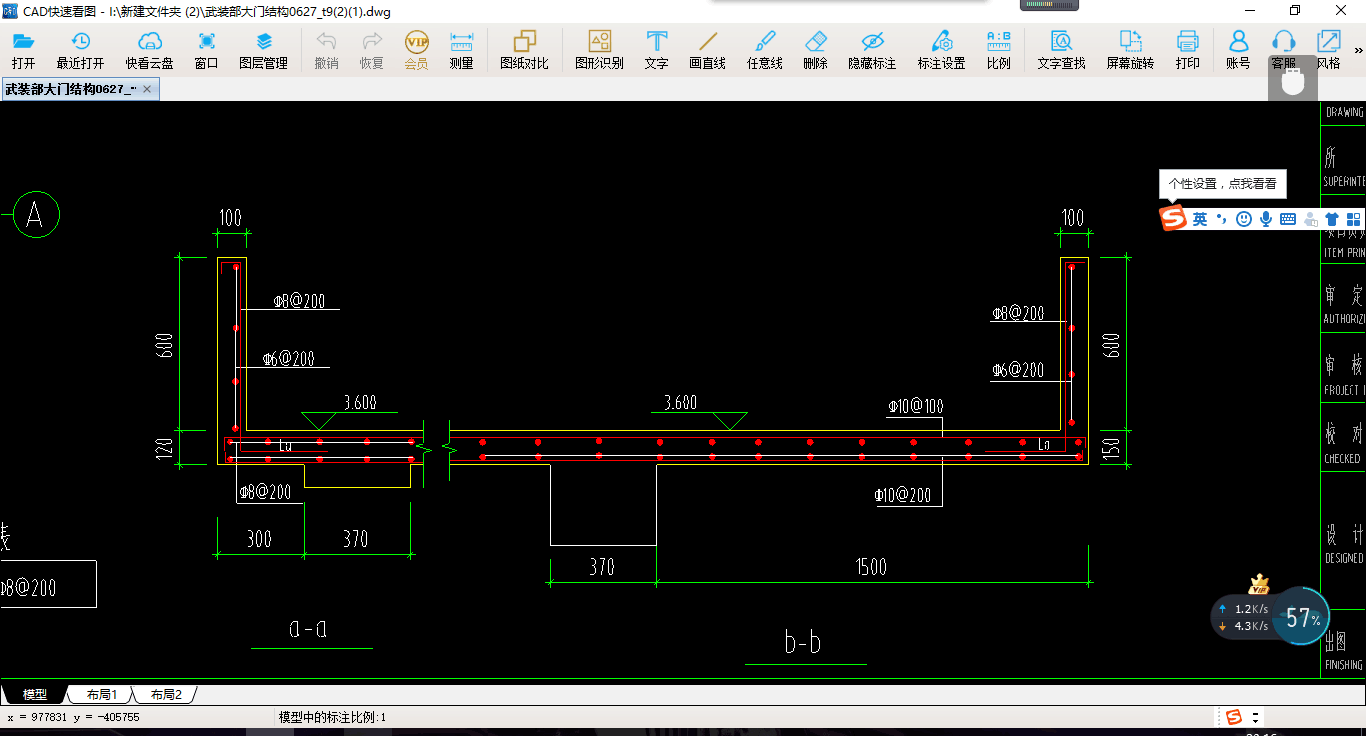Open the 快看云盘 cloud drive
This screenshot has height=736, width=1366.
[149, 49]
